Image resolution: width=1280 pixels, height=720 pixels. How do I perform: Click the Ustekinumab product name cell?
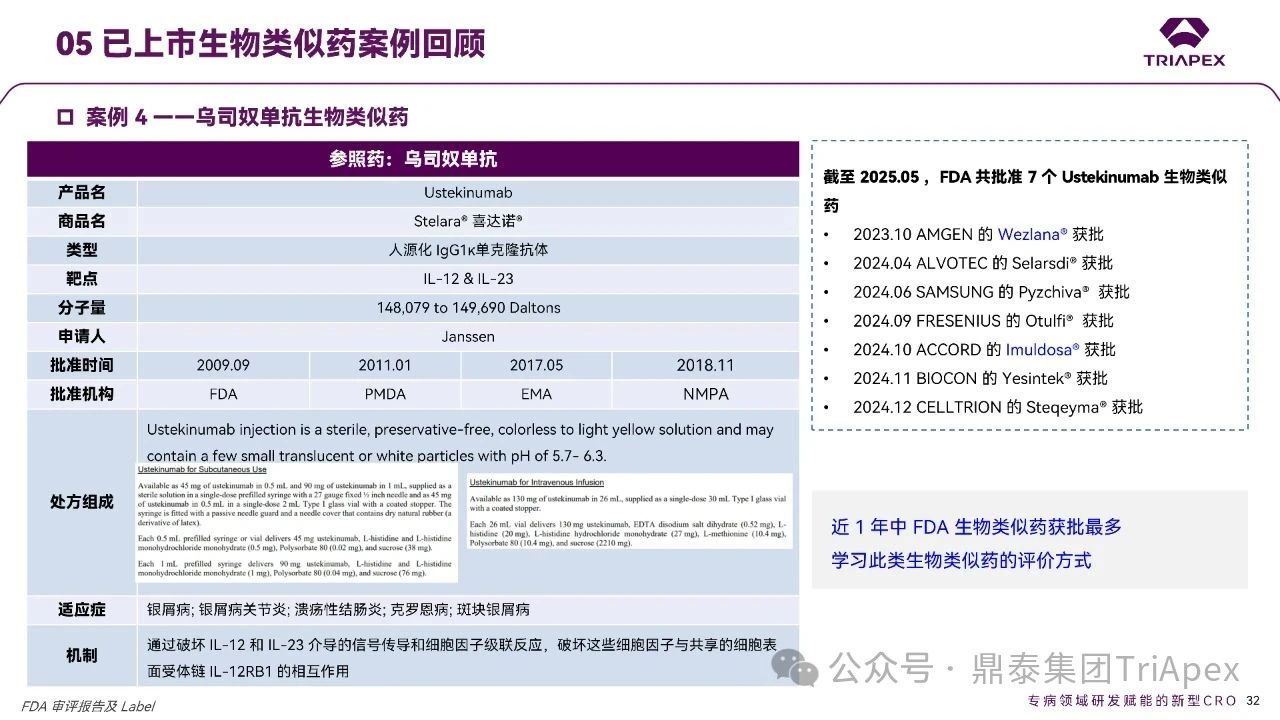[x=468, y=193]
